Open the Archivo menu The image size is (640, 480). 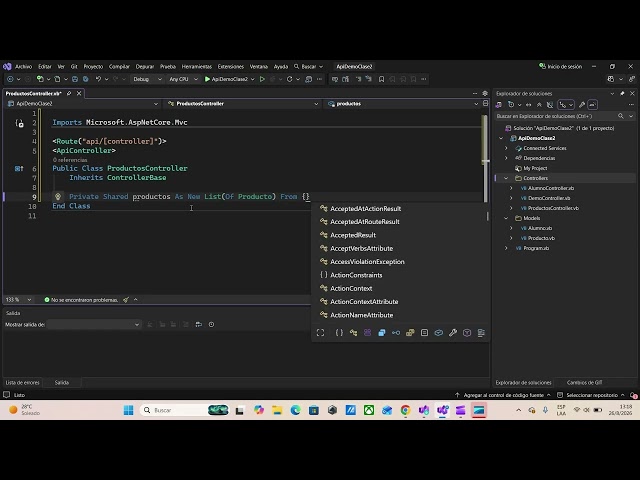[x=23, y=67]
